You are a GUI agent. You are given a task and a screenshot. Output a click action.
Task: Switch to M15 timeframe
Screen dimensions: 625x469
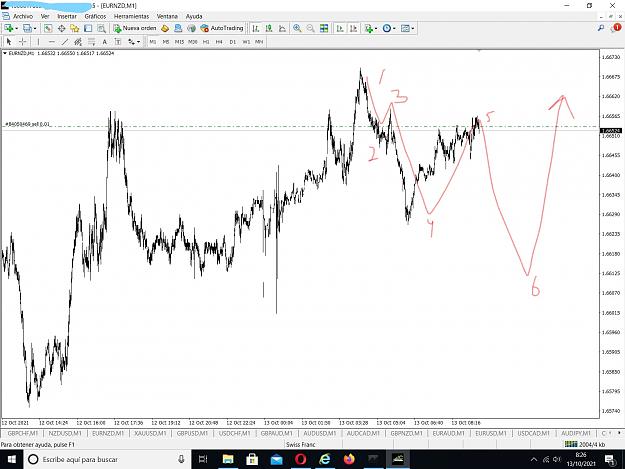pos(179,42)
